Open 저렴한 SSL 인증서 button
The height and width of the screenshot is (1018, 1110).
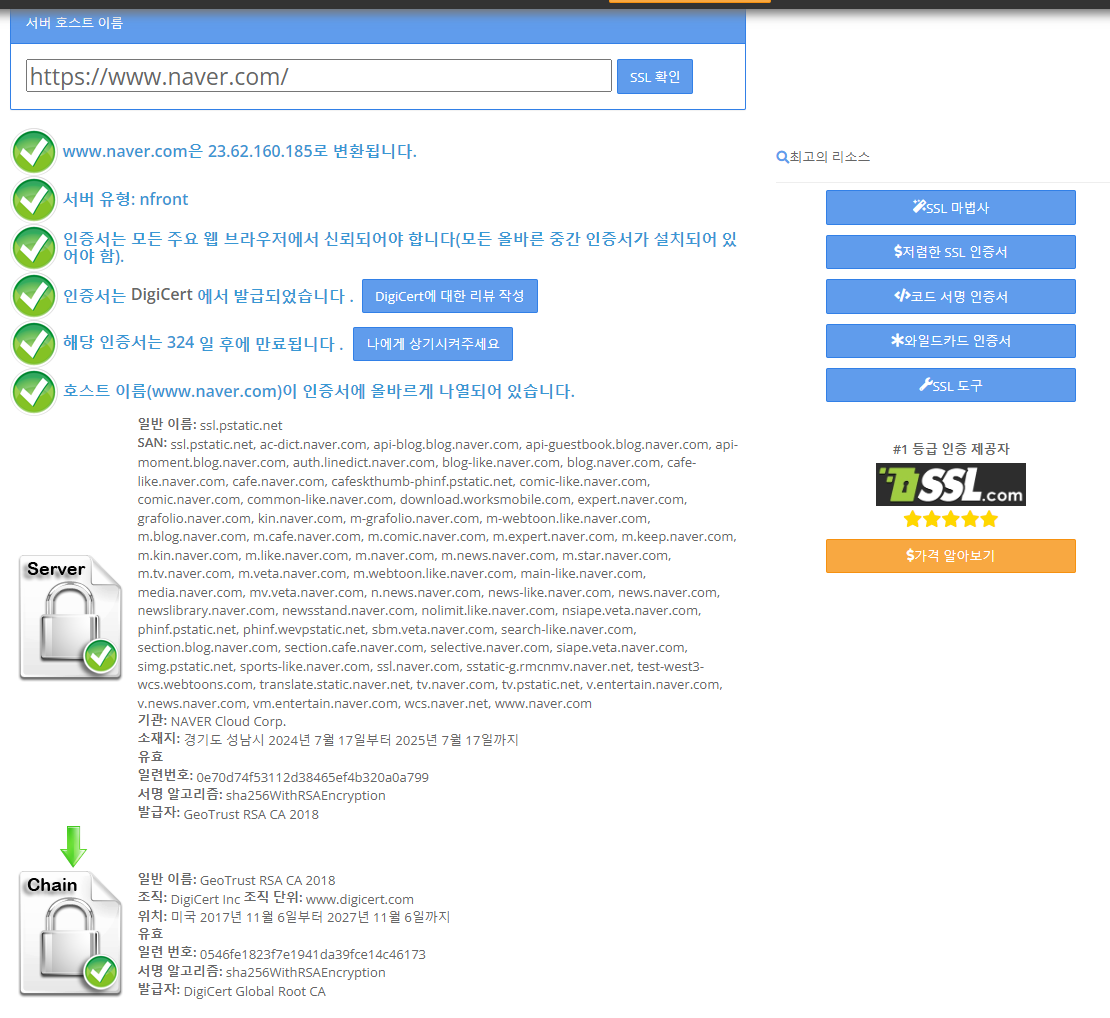pos(951,252)
